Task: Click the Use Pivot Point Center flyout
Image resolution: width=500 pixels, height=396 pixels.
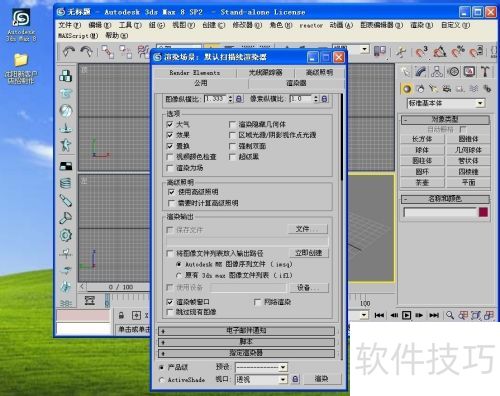Action: 380,51
